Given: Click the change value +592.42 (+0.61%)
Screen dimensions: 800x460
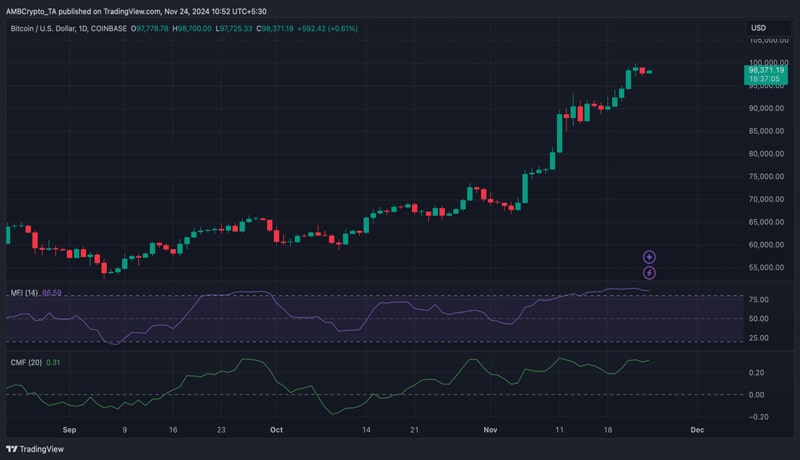Looking at the screenshot, I should pyautogui.click(x=328, y=29).
